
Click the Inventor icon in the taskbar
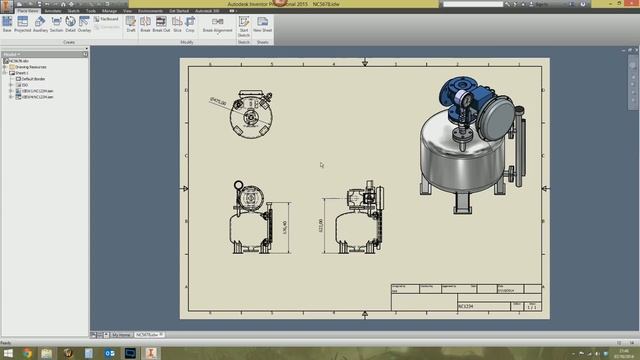pos(151,353)
